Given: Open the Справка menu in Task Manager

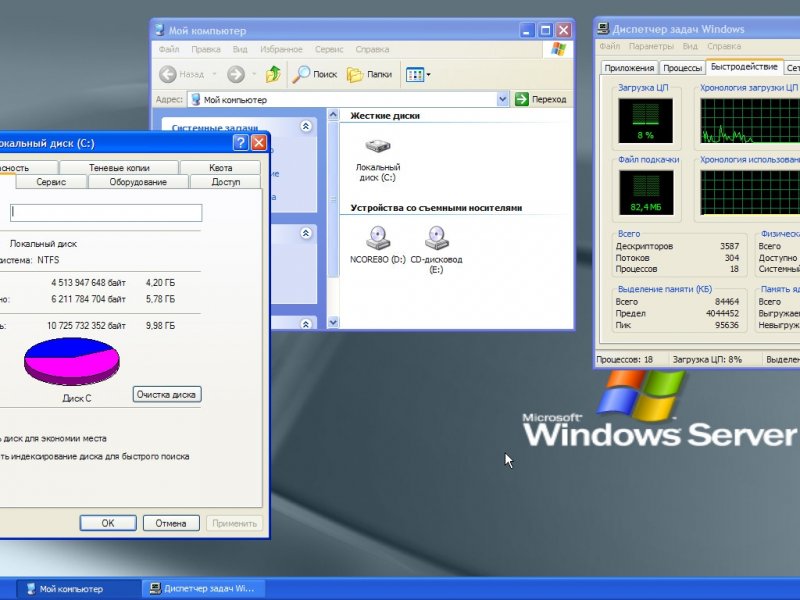Looking at the screenshot, I should 723,46.
